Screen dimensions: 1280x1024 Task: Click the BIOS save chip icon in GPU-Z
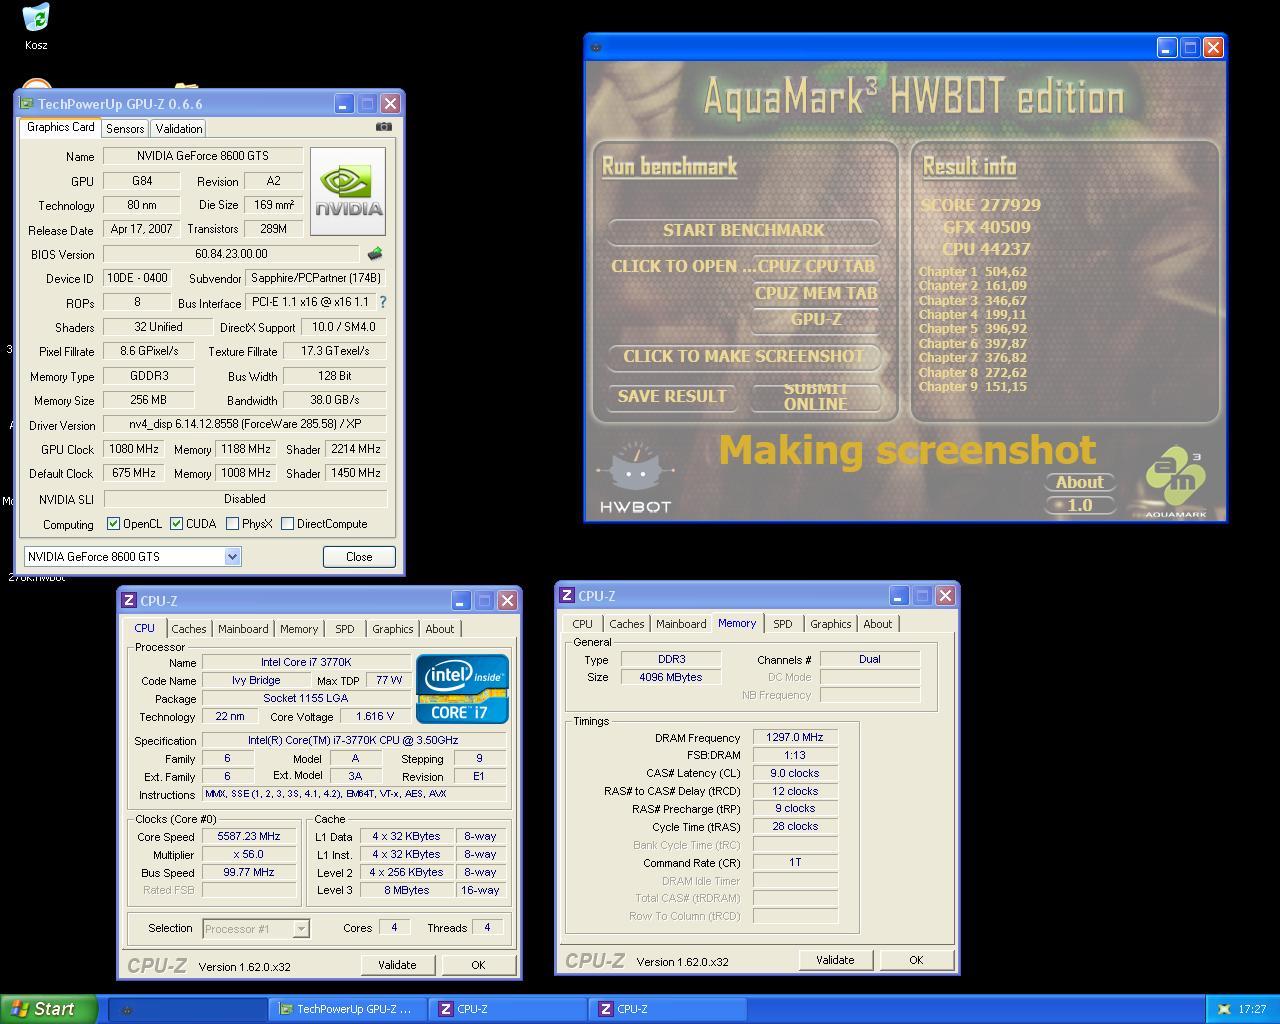[x=376, y=254]
